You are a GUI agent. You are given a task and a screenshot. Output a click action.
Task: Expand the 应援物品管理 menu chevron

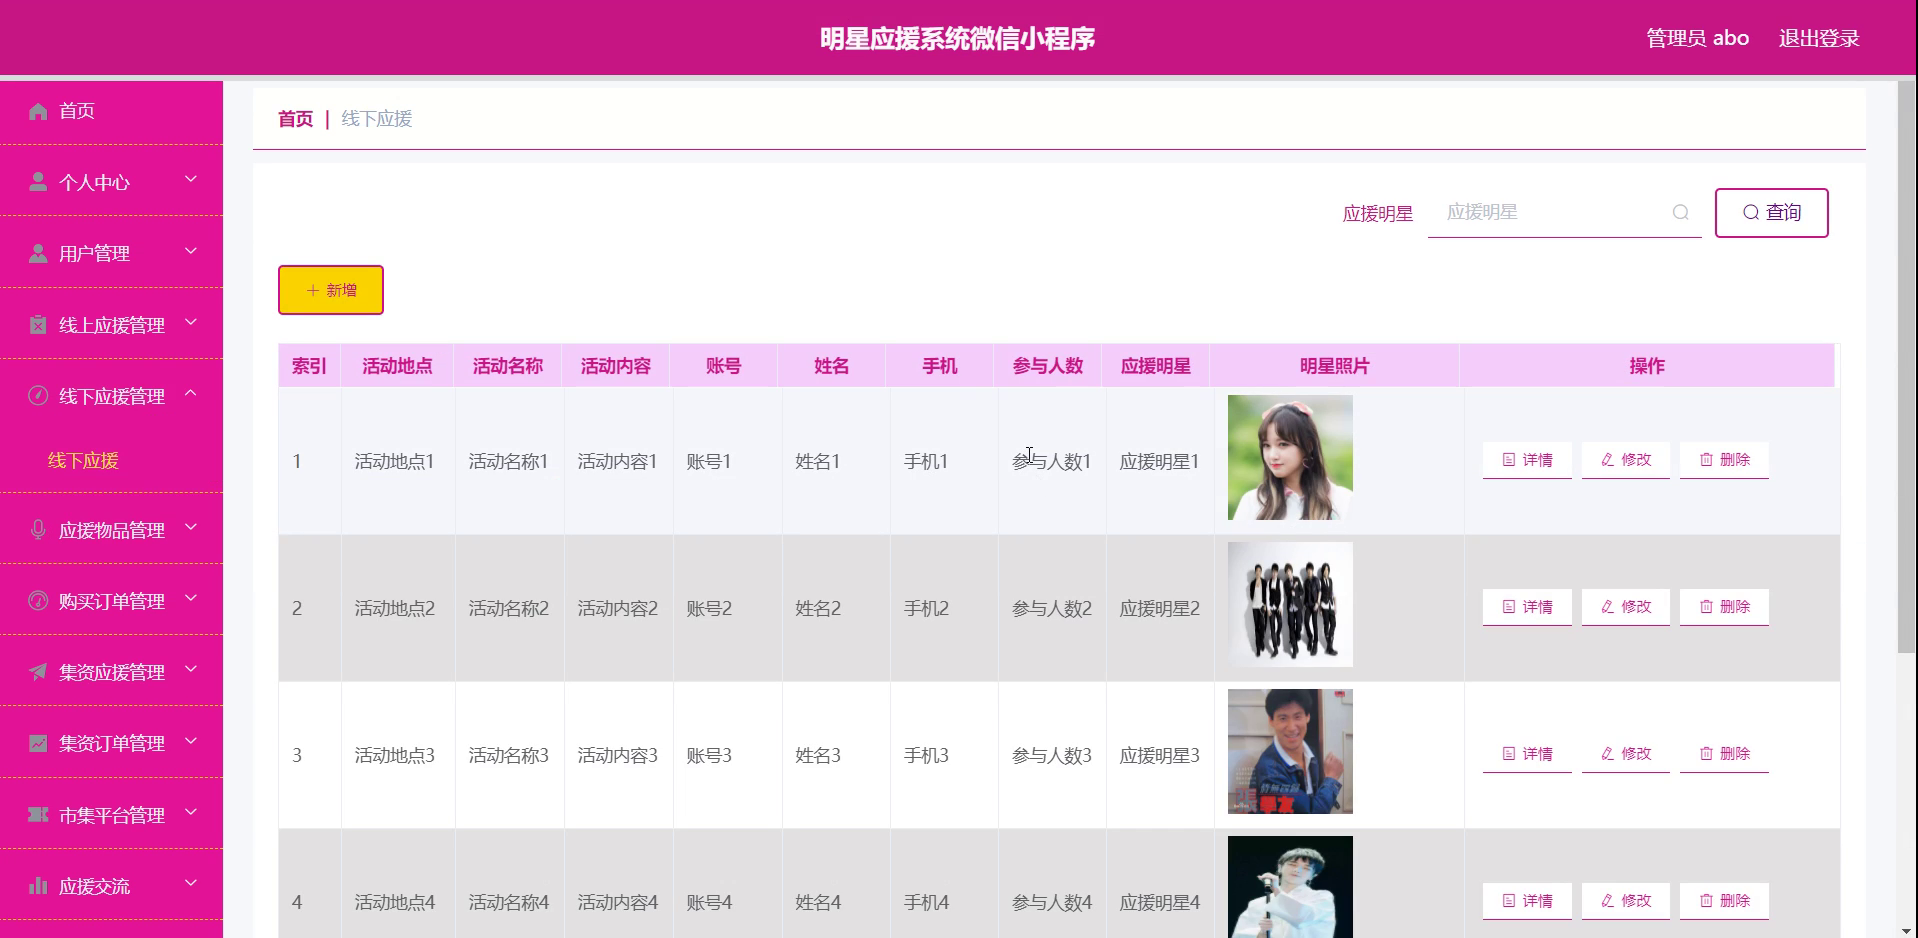click(x=191, y=528)
